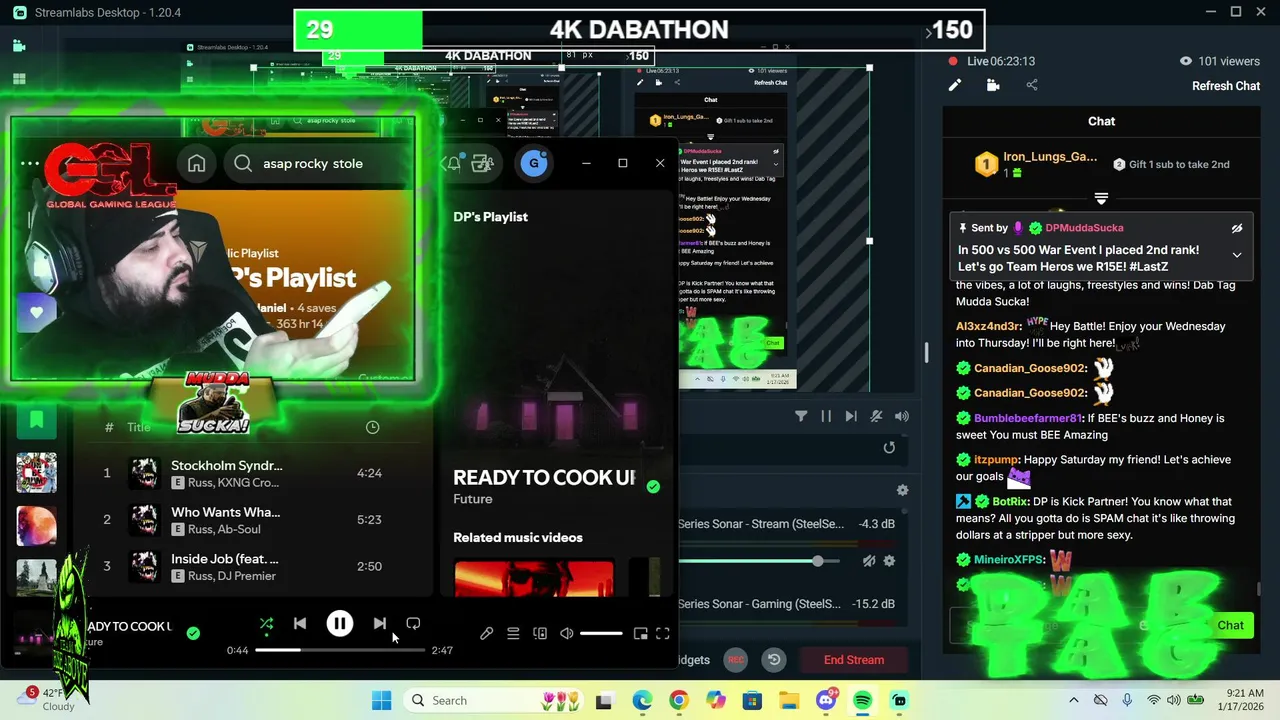Open settings gear for the Sonar Stream source
Screen dimensions: 1280x720
[x=889, y=561]
